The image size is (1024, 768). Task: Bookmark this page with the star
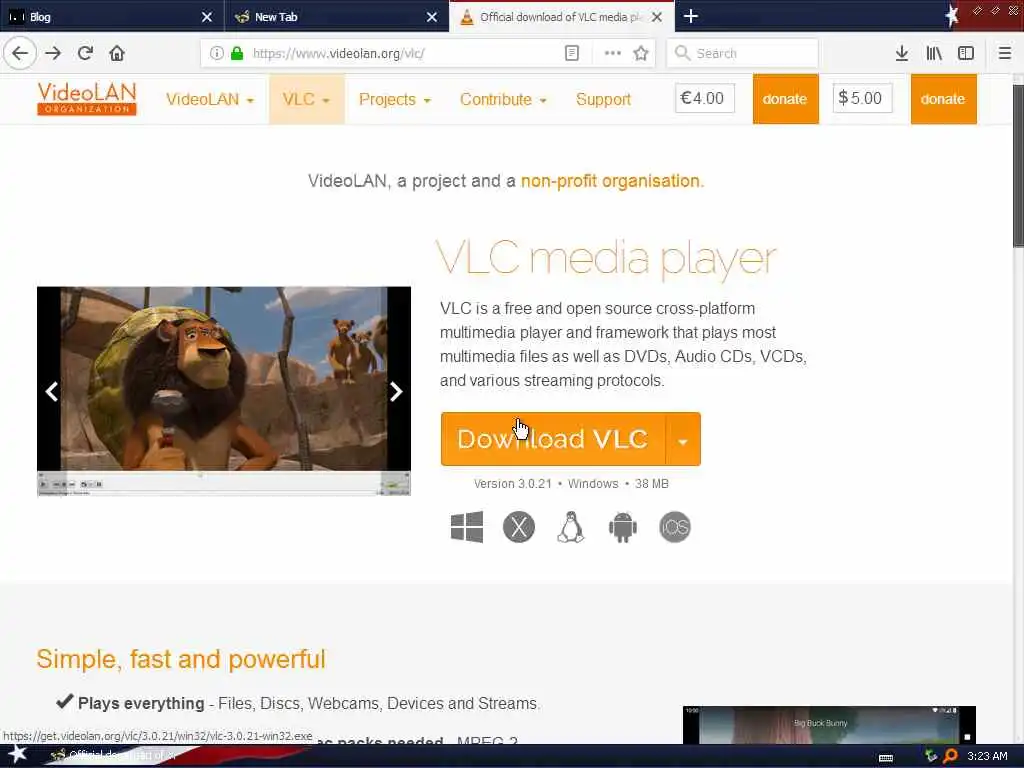[x=641, y=53]
